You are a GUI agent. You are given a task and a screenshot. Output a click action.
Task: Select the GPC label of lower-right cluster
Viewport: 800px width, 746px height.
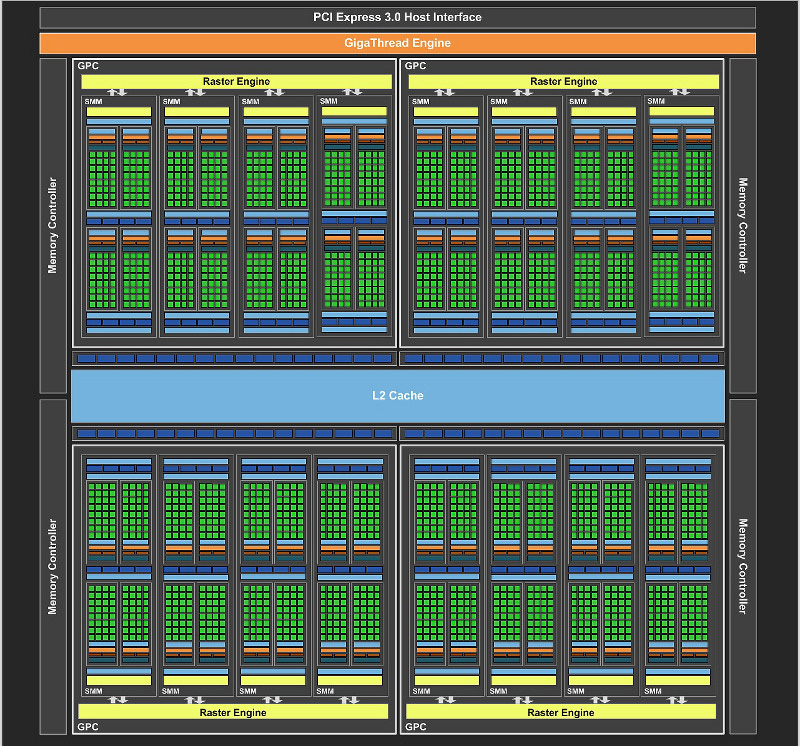416,727
